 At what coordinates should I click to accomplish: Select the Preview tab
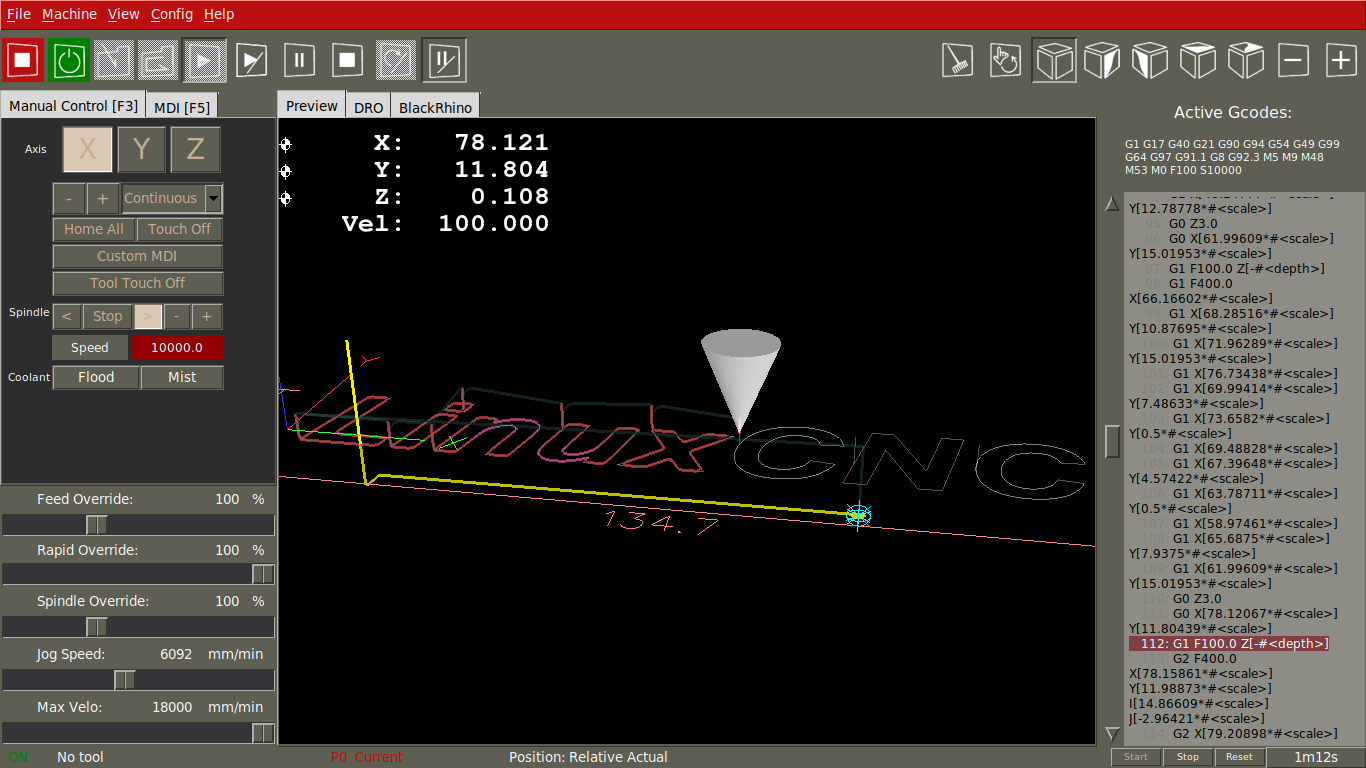tap(312, 105)
